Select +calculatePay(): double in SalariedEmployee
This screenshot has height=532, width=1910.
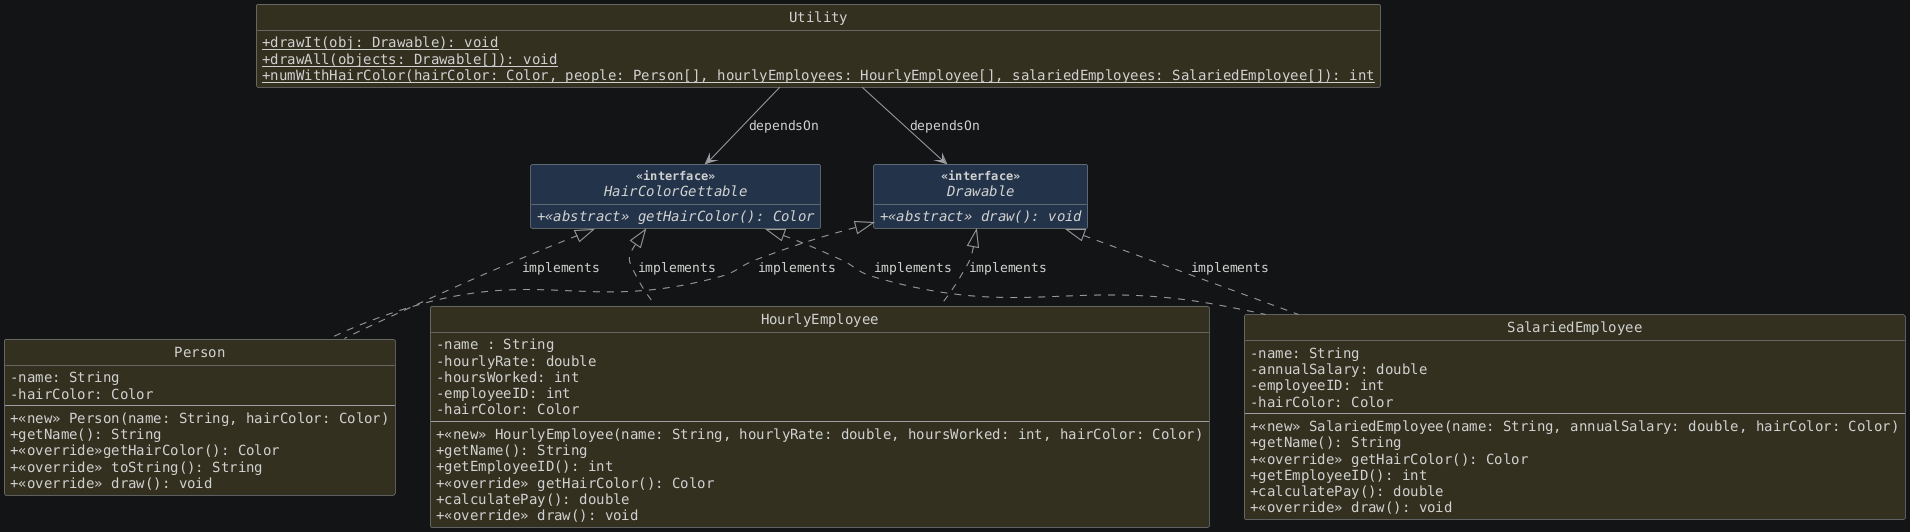pyautogui.click(x=1347, y=491)
